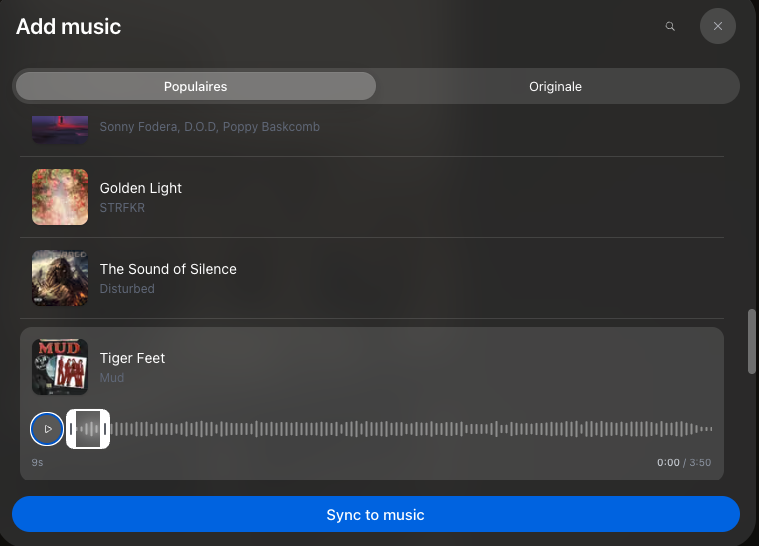
Task: Click the white clip selection handle on waveform
Action: (88, 429)
